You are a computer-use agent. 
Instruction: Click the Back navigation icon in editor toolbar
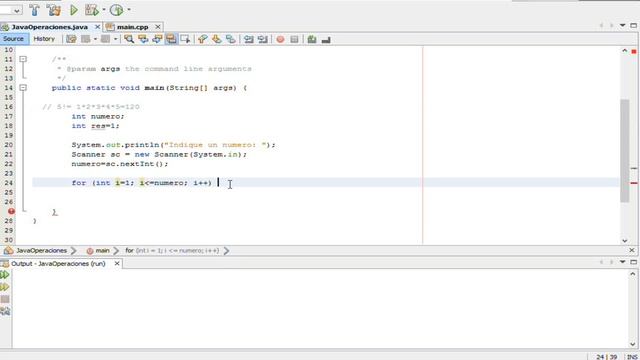pos(85,39)
